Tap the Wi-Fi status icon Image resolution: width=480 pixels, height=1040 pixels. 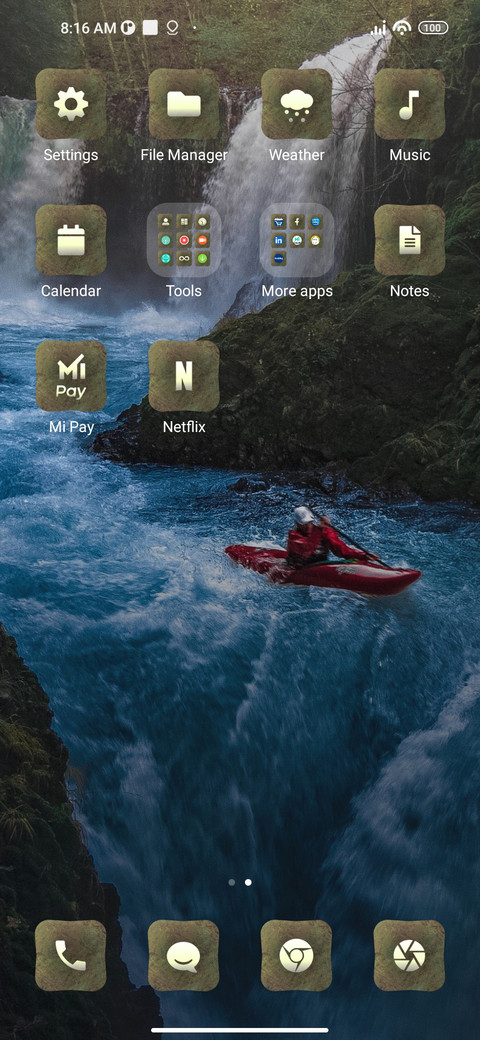pyautogui.click(x=402, y=27)
